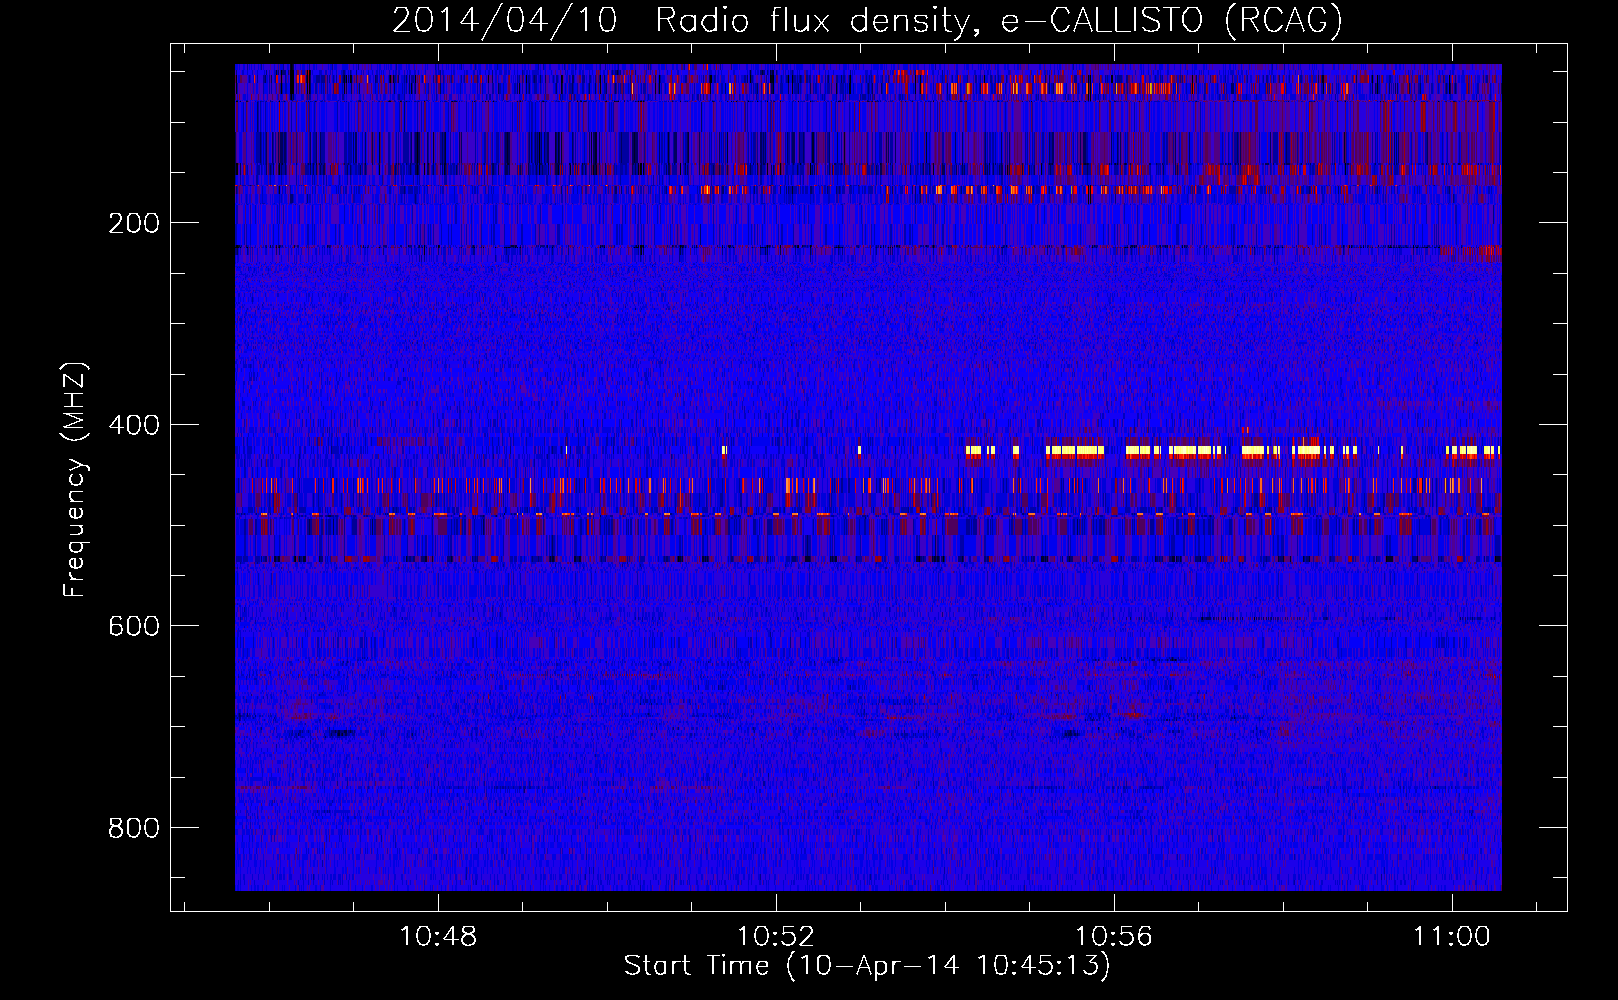Click the 600 frequency tick label
Viewport: 1618px width, 1000px height.
133,626
